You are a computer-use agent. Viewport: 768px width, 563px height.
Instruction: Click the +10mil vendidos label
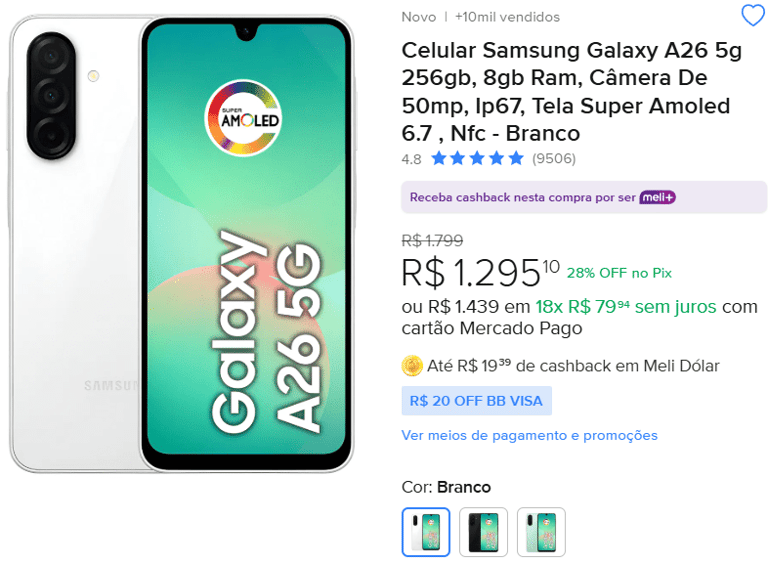point(507,17)
